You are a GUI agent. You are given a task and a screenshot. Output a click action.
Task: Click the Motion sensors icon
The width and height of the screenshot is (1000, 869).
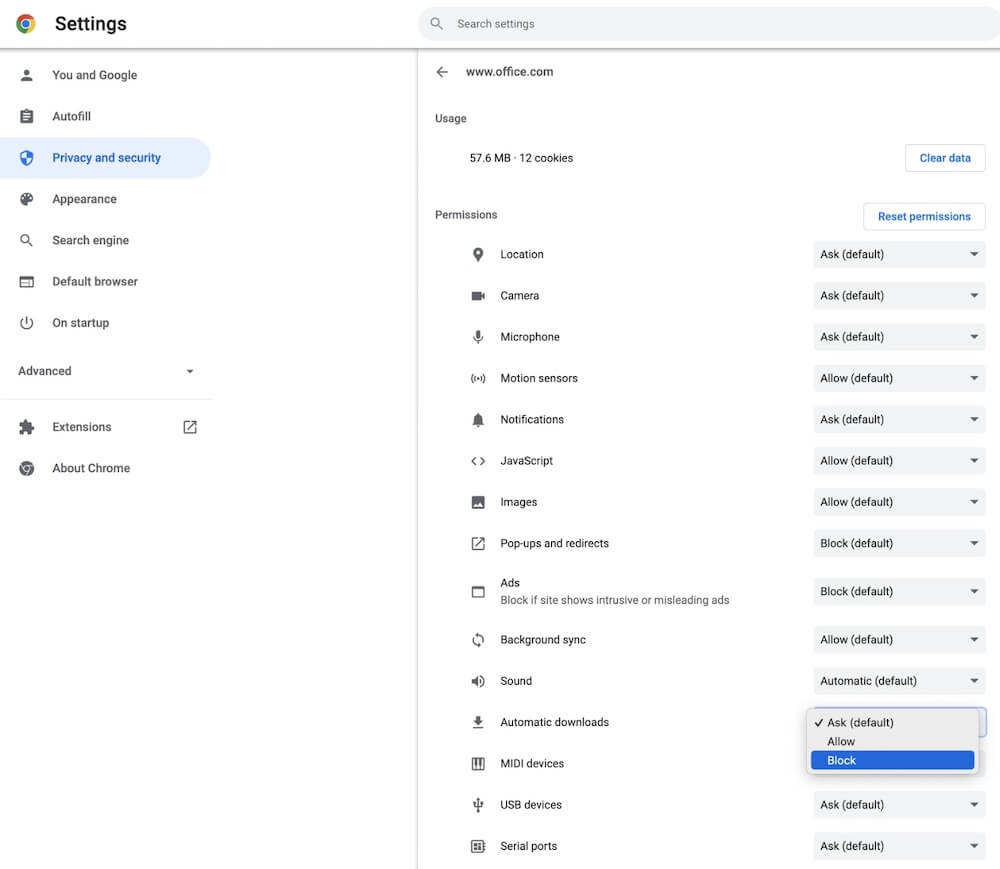pos(478,378)
